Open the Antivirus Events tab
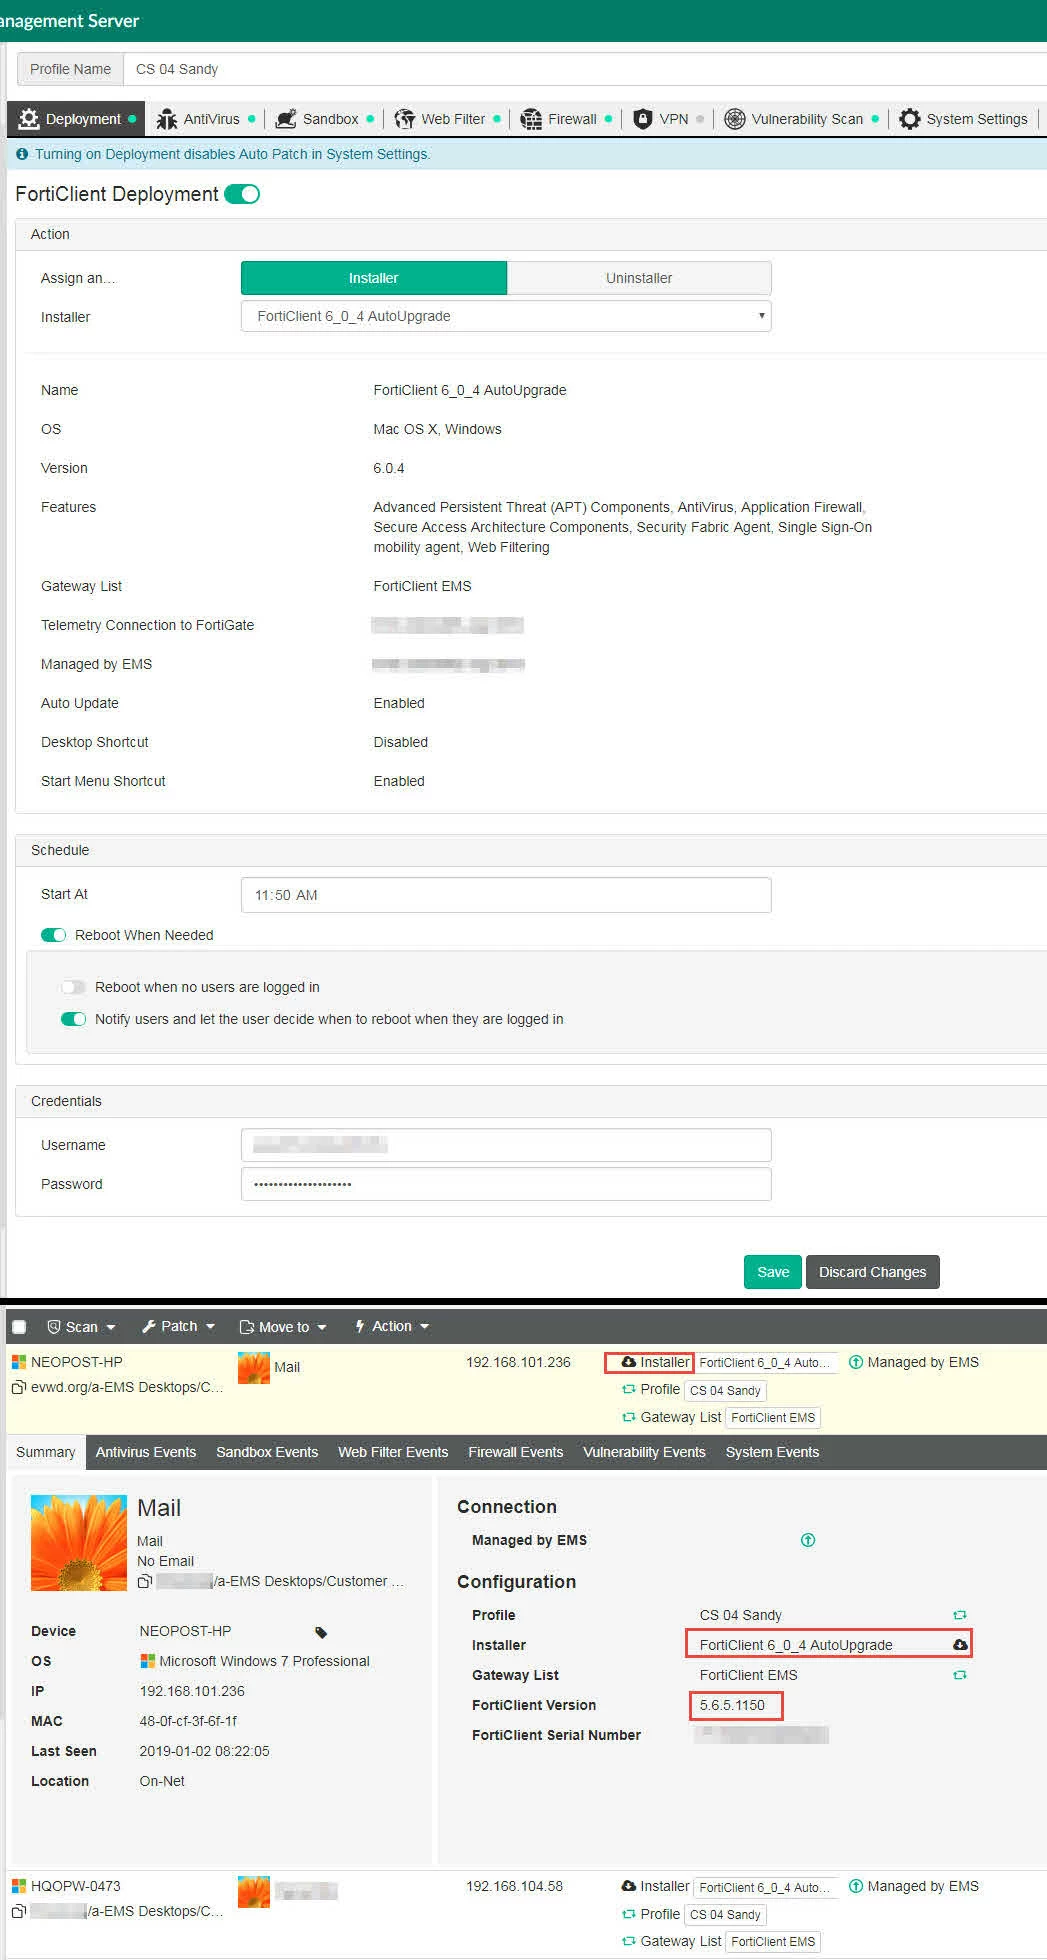Viewport: 1047px width, 1960px height. (146, 1452)
